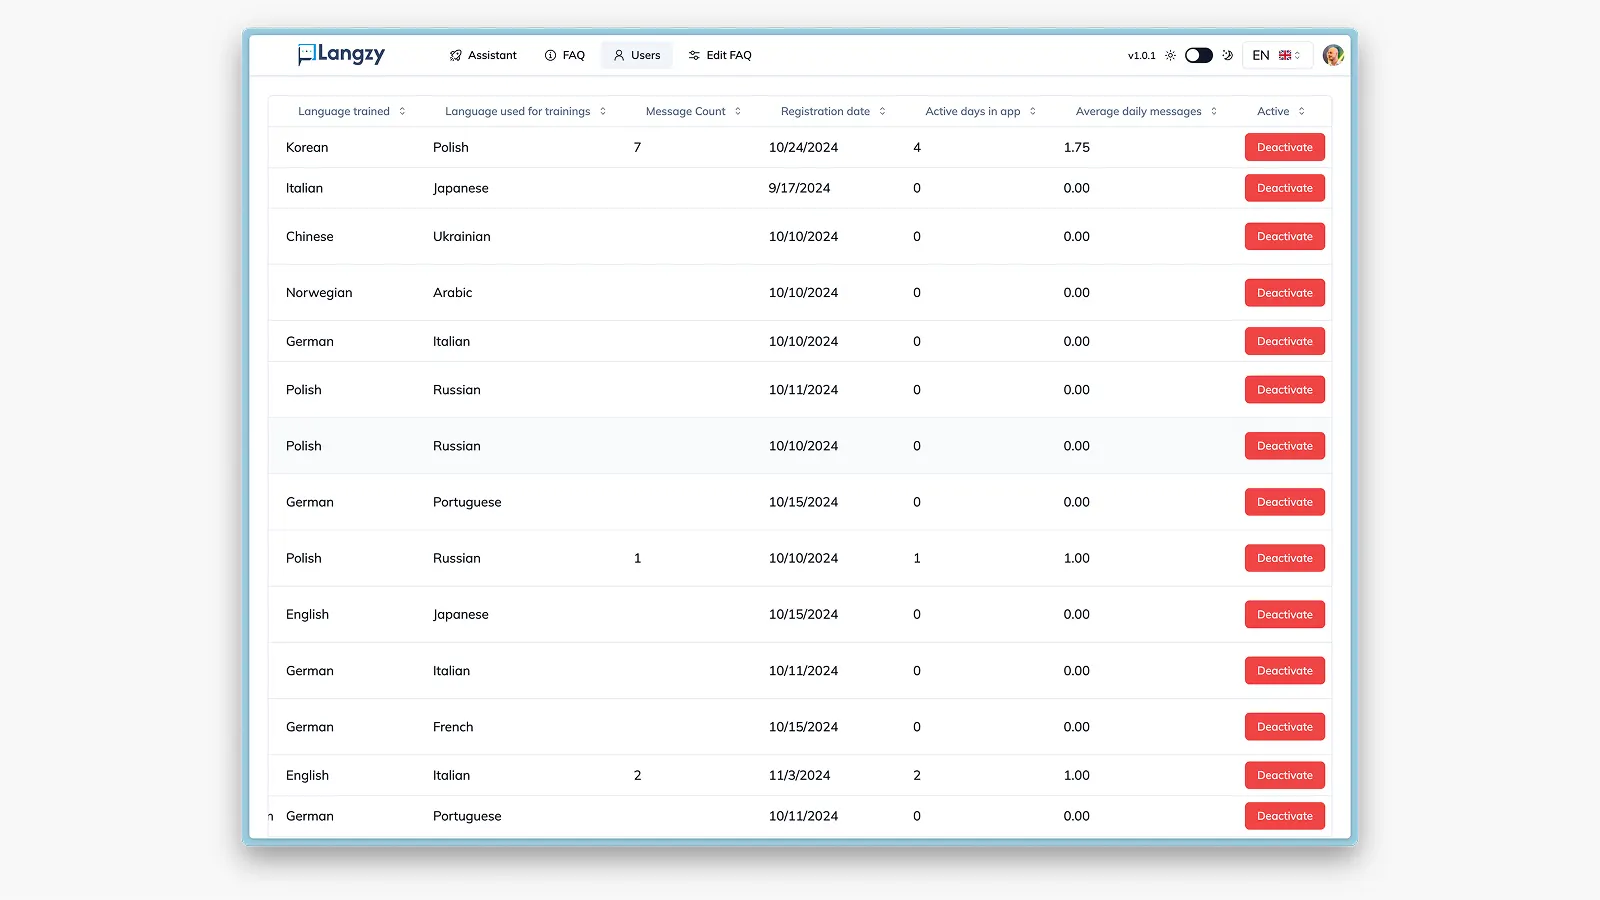Open the FAQ menu item

(564, 56)
